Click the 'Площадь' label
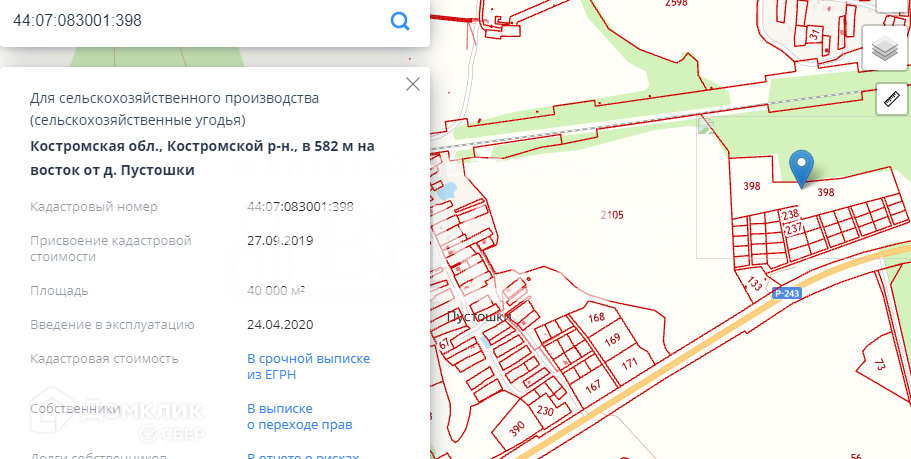911x459 pixels. tap(59, 291)
